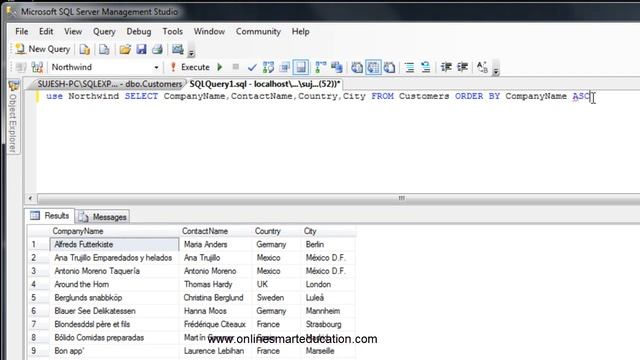Select cell 'Frédérique Citeaux'

pyautogui.click(x=216, y=324)
